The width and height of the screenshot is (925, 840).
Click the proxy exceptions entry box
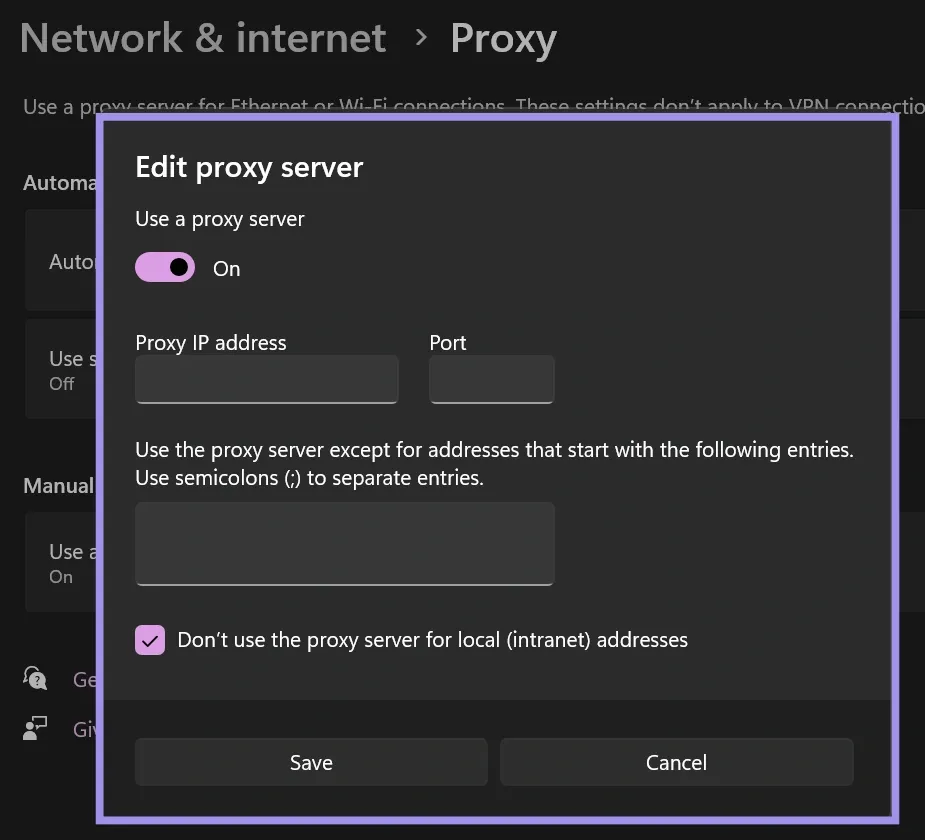(x=344, y=542)
